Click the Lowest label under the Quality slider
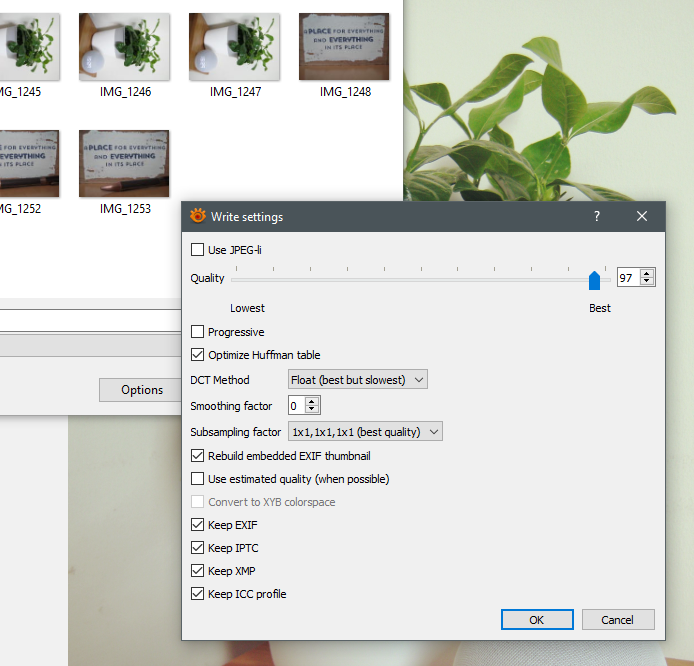This screenshot has height=666, width=694. 247,308
